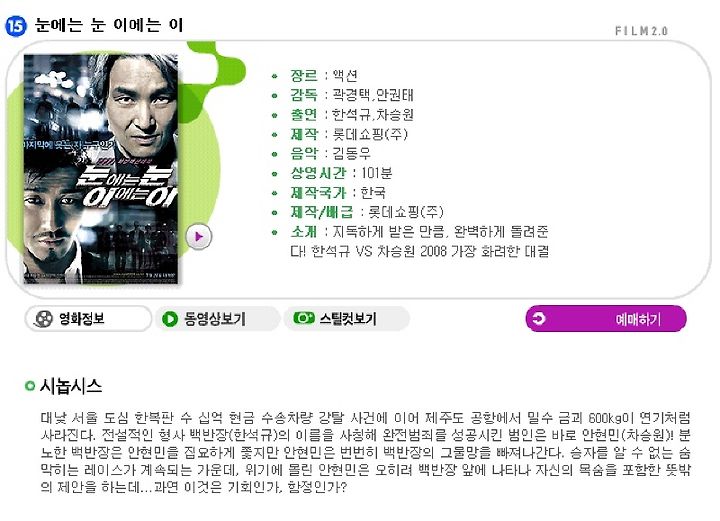
Task: Click the 시놉시스 section heading
Action: click(x=71, y=386)
